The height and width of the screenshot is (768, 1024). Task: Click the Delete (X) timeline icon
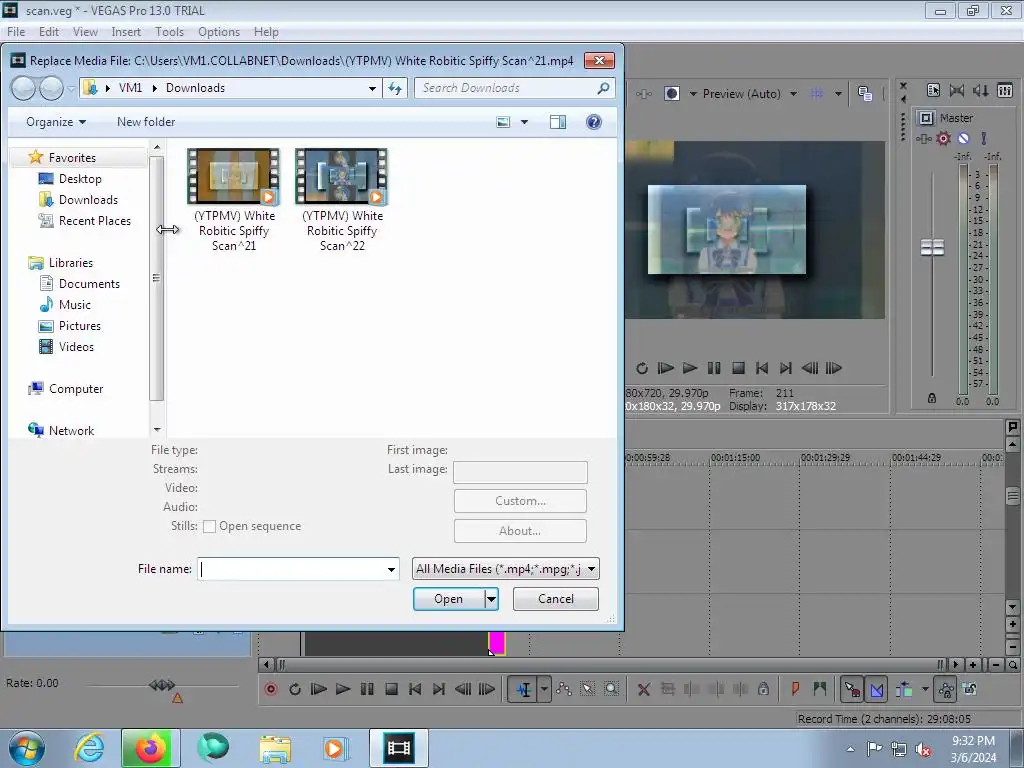tap(643, 689)
